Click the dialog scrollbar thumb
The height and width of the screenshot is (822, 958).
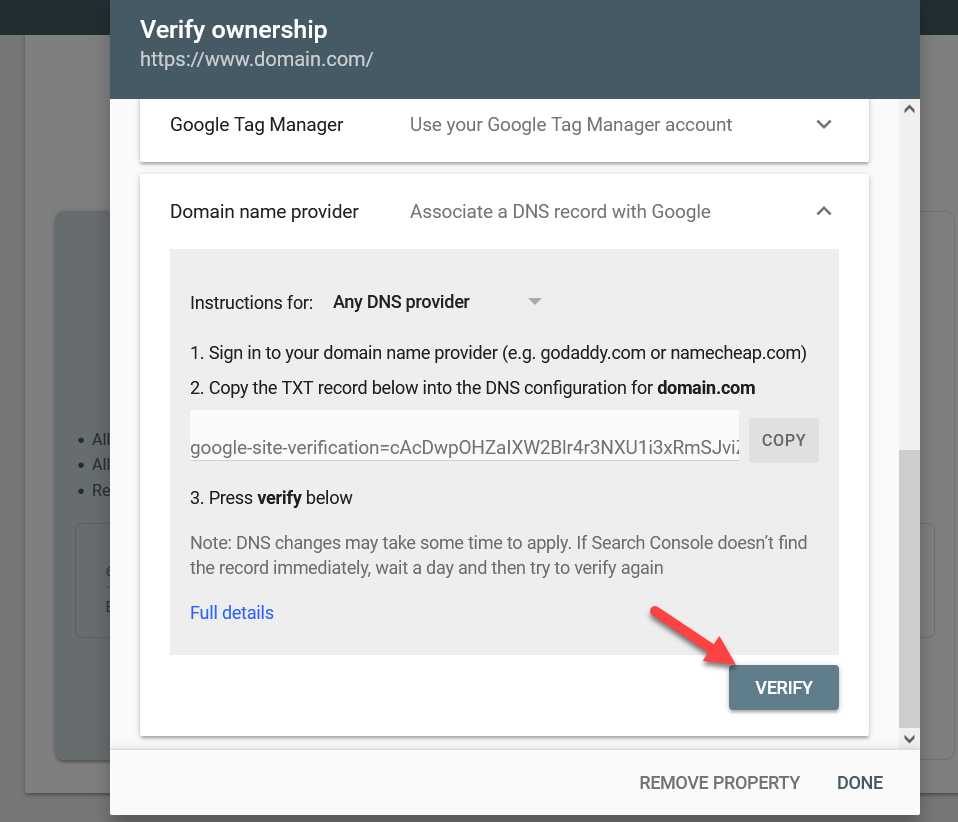tap(909, 590)
